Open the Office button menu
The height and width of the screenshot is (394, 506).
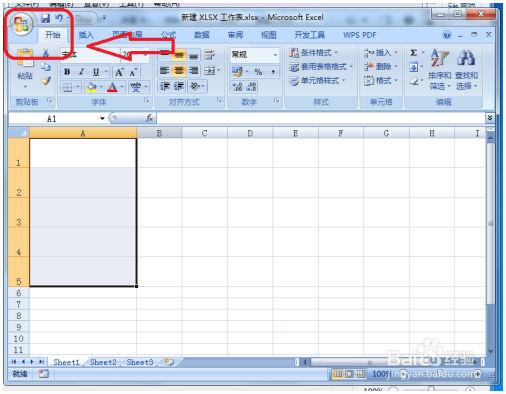tap(22, 24)
